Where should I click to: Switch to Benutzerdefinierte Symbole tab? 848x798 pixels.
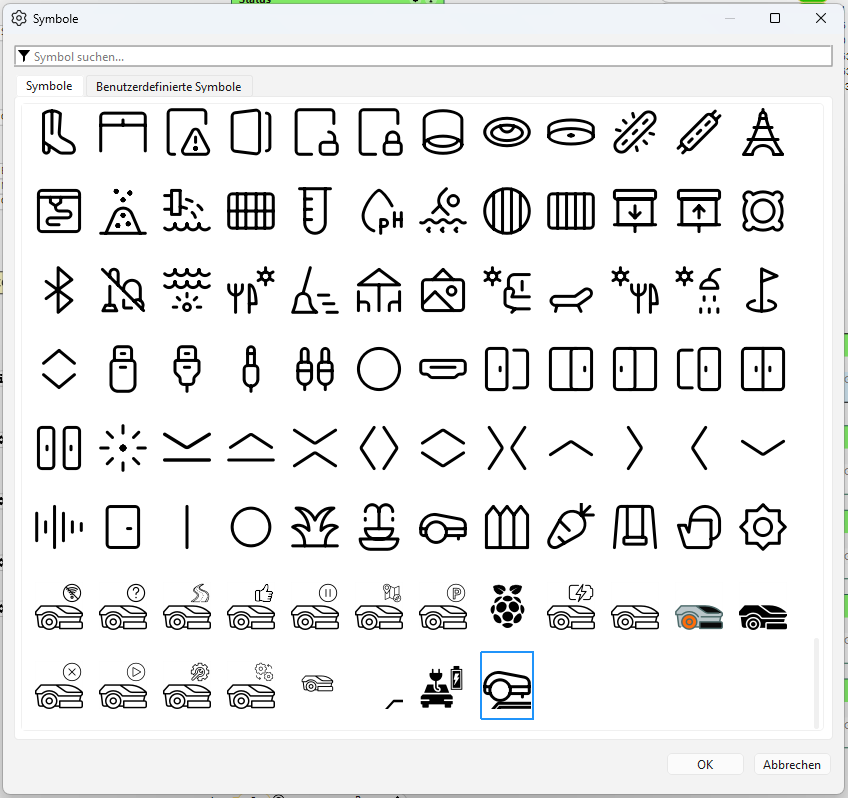168,87
